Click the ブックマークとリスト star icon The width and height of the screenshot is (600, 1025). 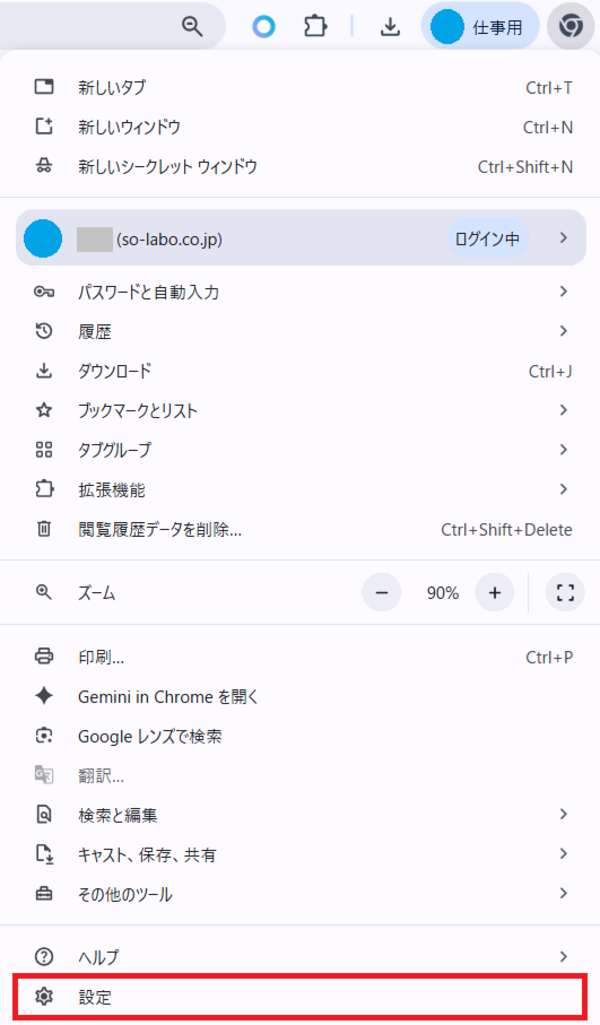coord(44,411)
